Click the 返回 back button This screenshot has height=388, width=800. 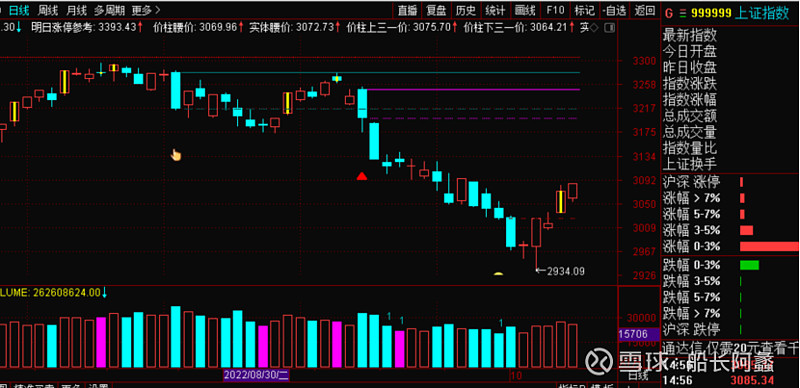pyautogui.click(x=645, y=10)
